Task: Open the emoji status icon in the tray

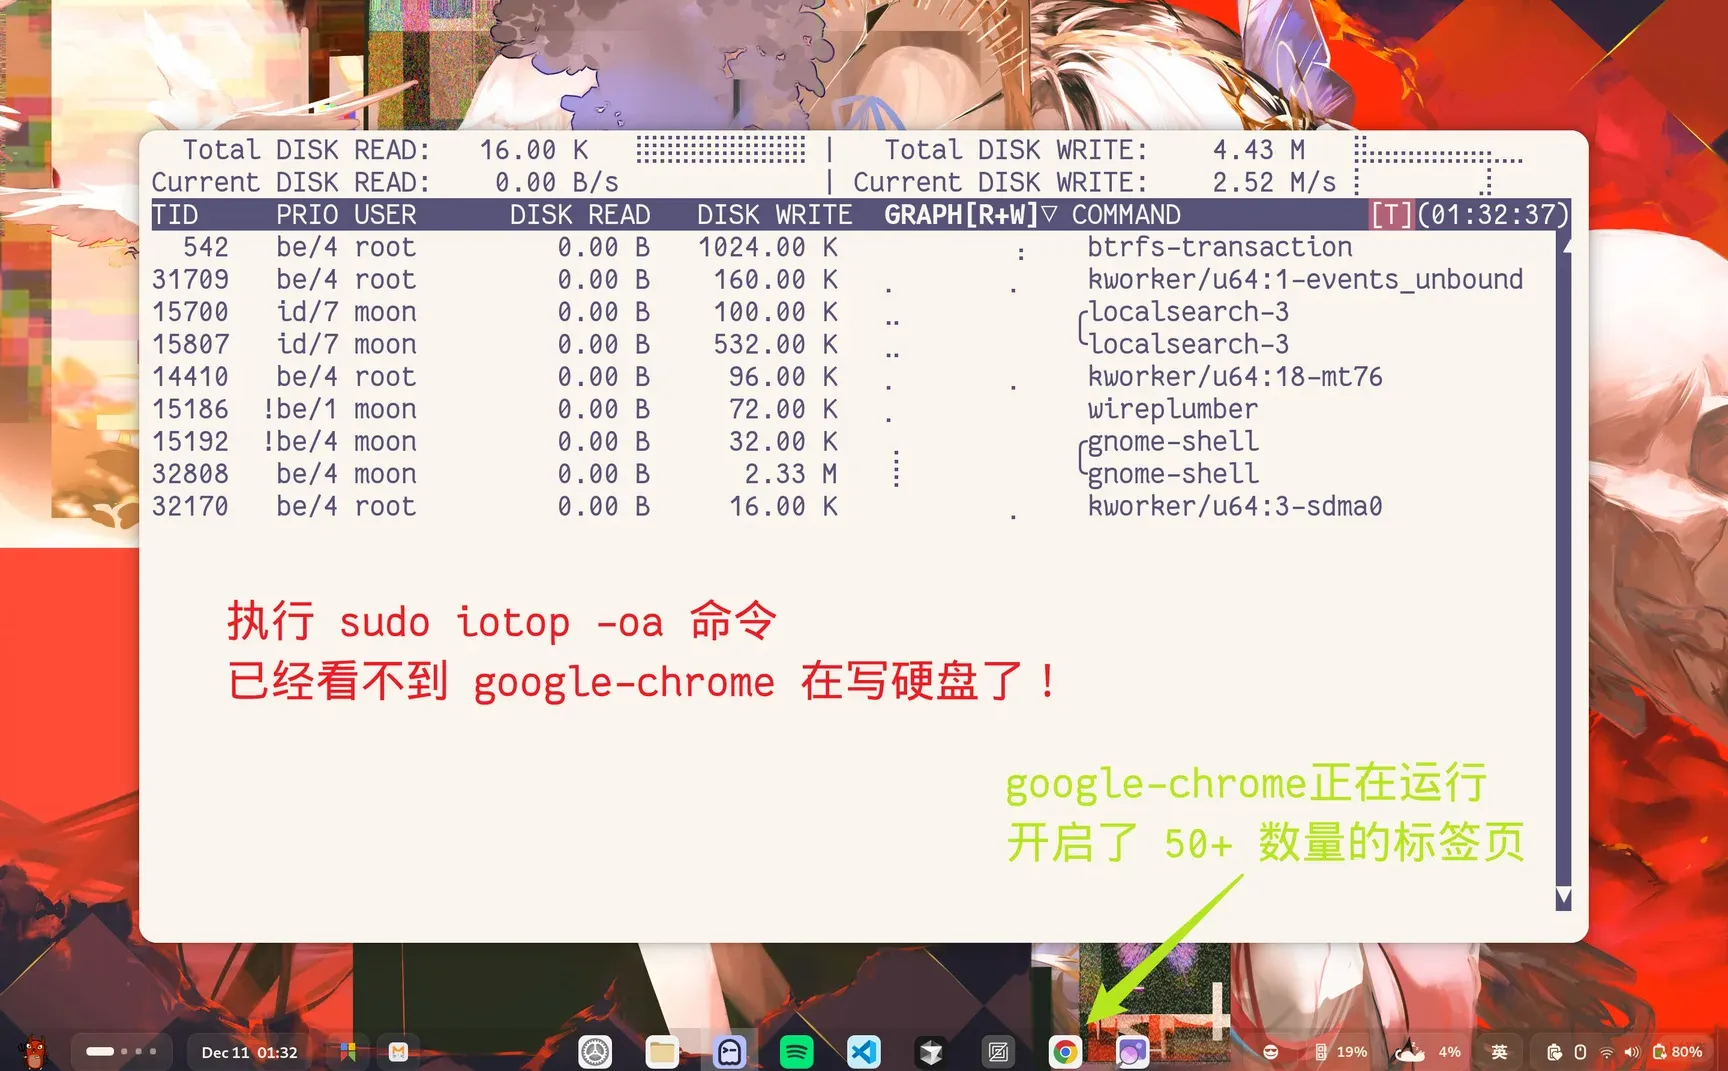Action: 1271,1051
